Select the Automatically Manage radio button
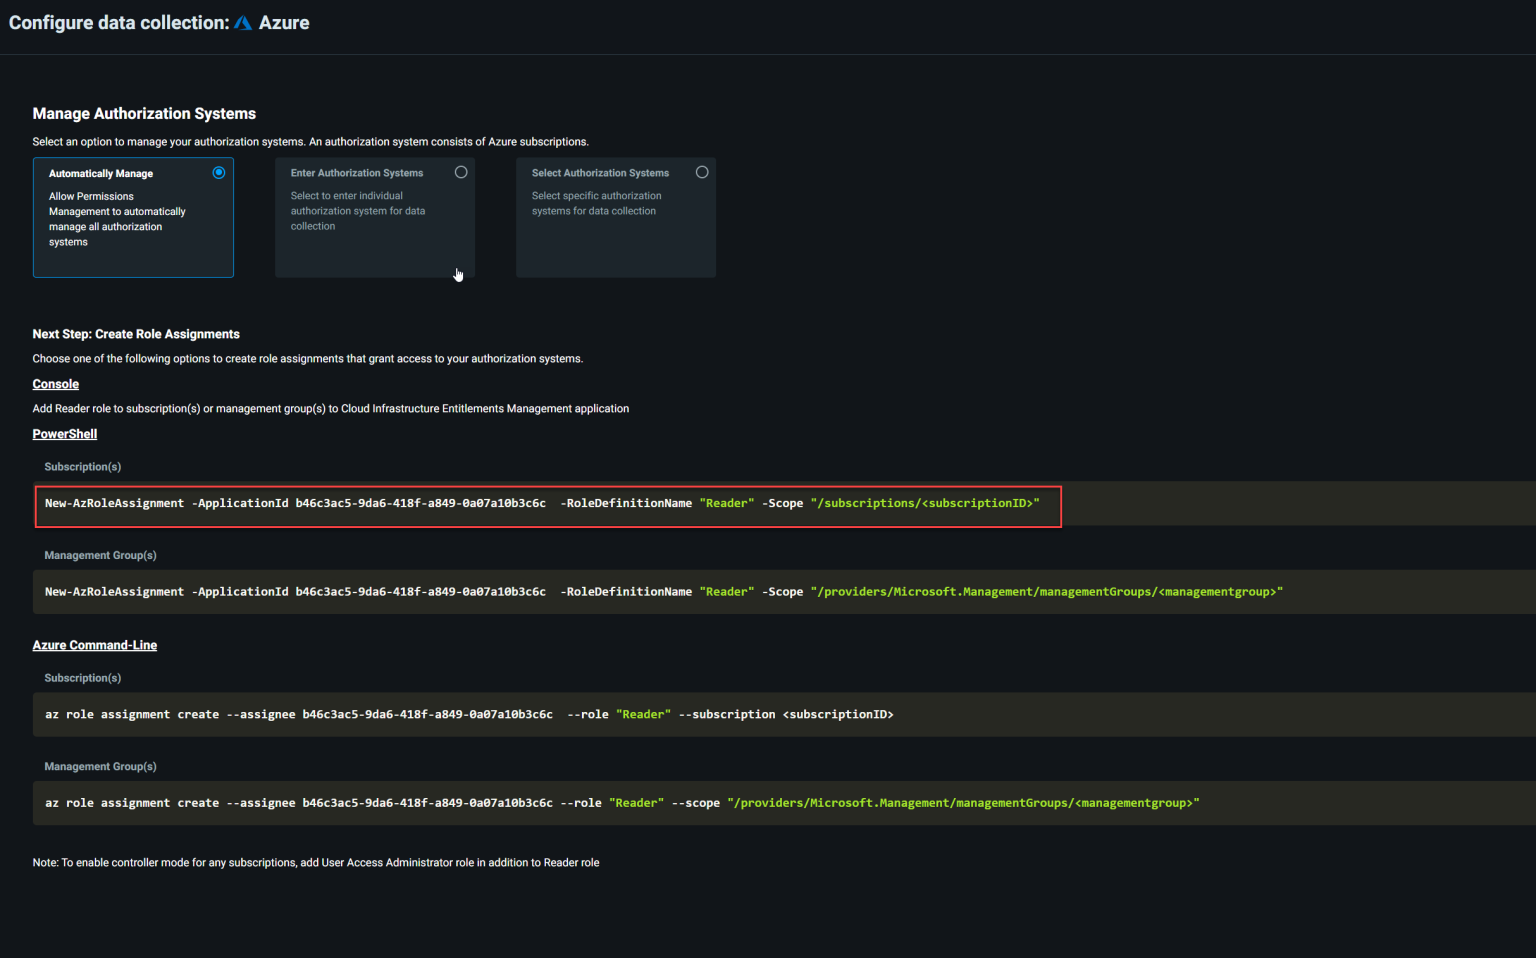1536x958 pixels. point(219,172)
